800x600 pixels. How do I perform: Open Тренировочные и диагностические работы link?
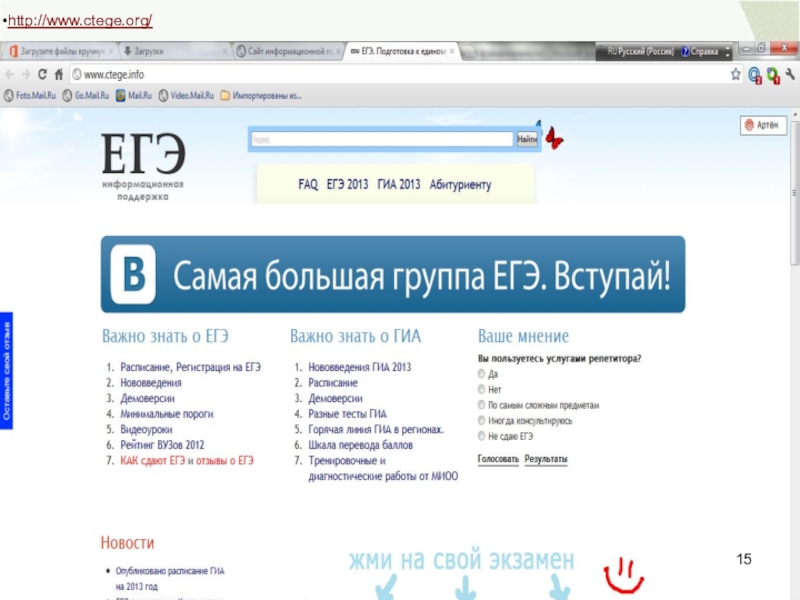pyautogui.click(x=383, y=468)
